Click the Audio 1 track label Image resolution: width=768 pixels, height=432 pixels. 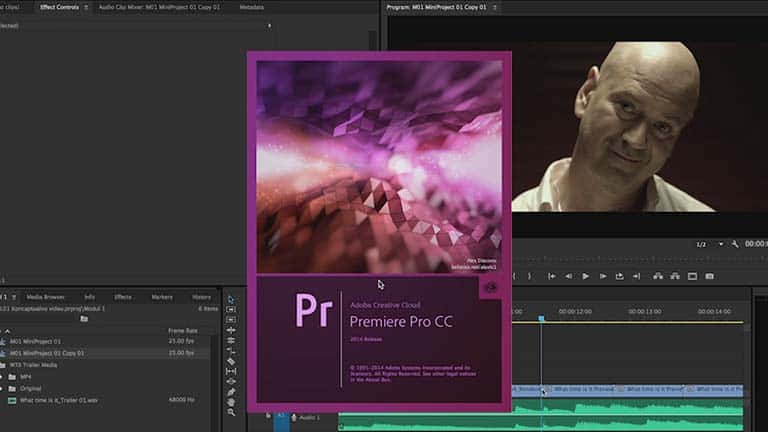coord(309,418)
